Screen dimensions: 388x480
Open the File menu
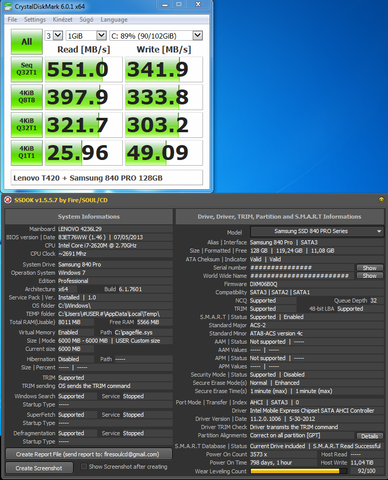12,20
